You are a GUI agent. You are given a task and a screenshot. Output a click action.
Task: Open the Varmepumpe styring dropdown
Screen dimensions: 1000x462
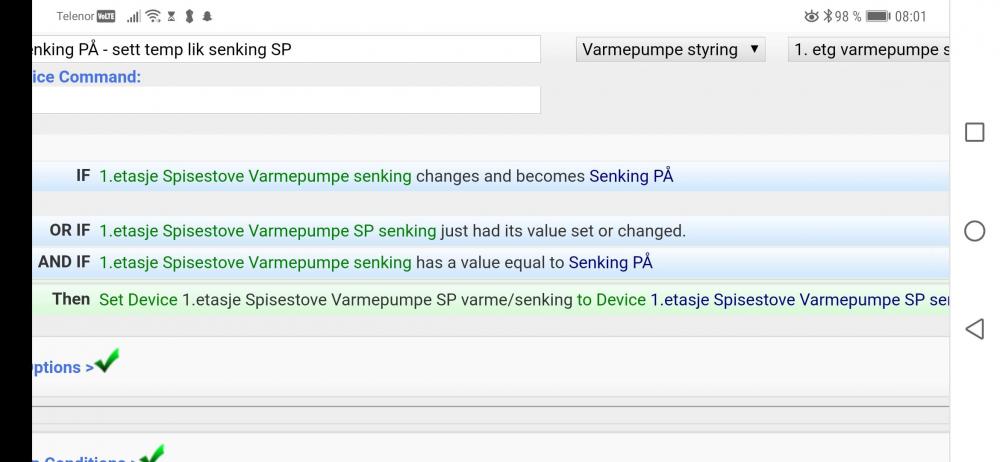[670, 49]
